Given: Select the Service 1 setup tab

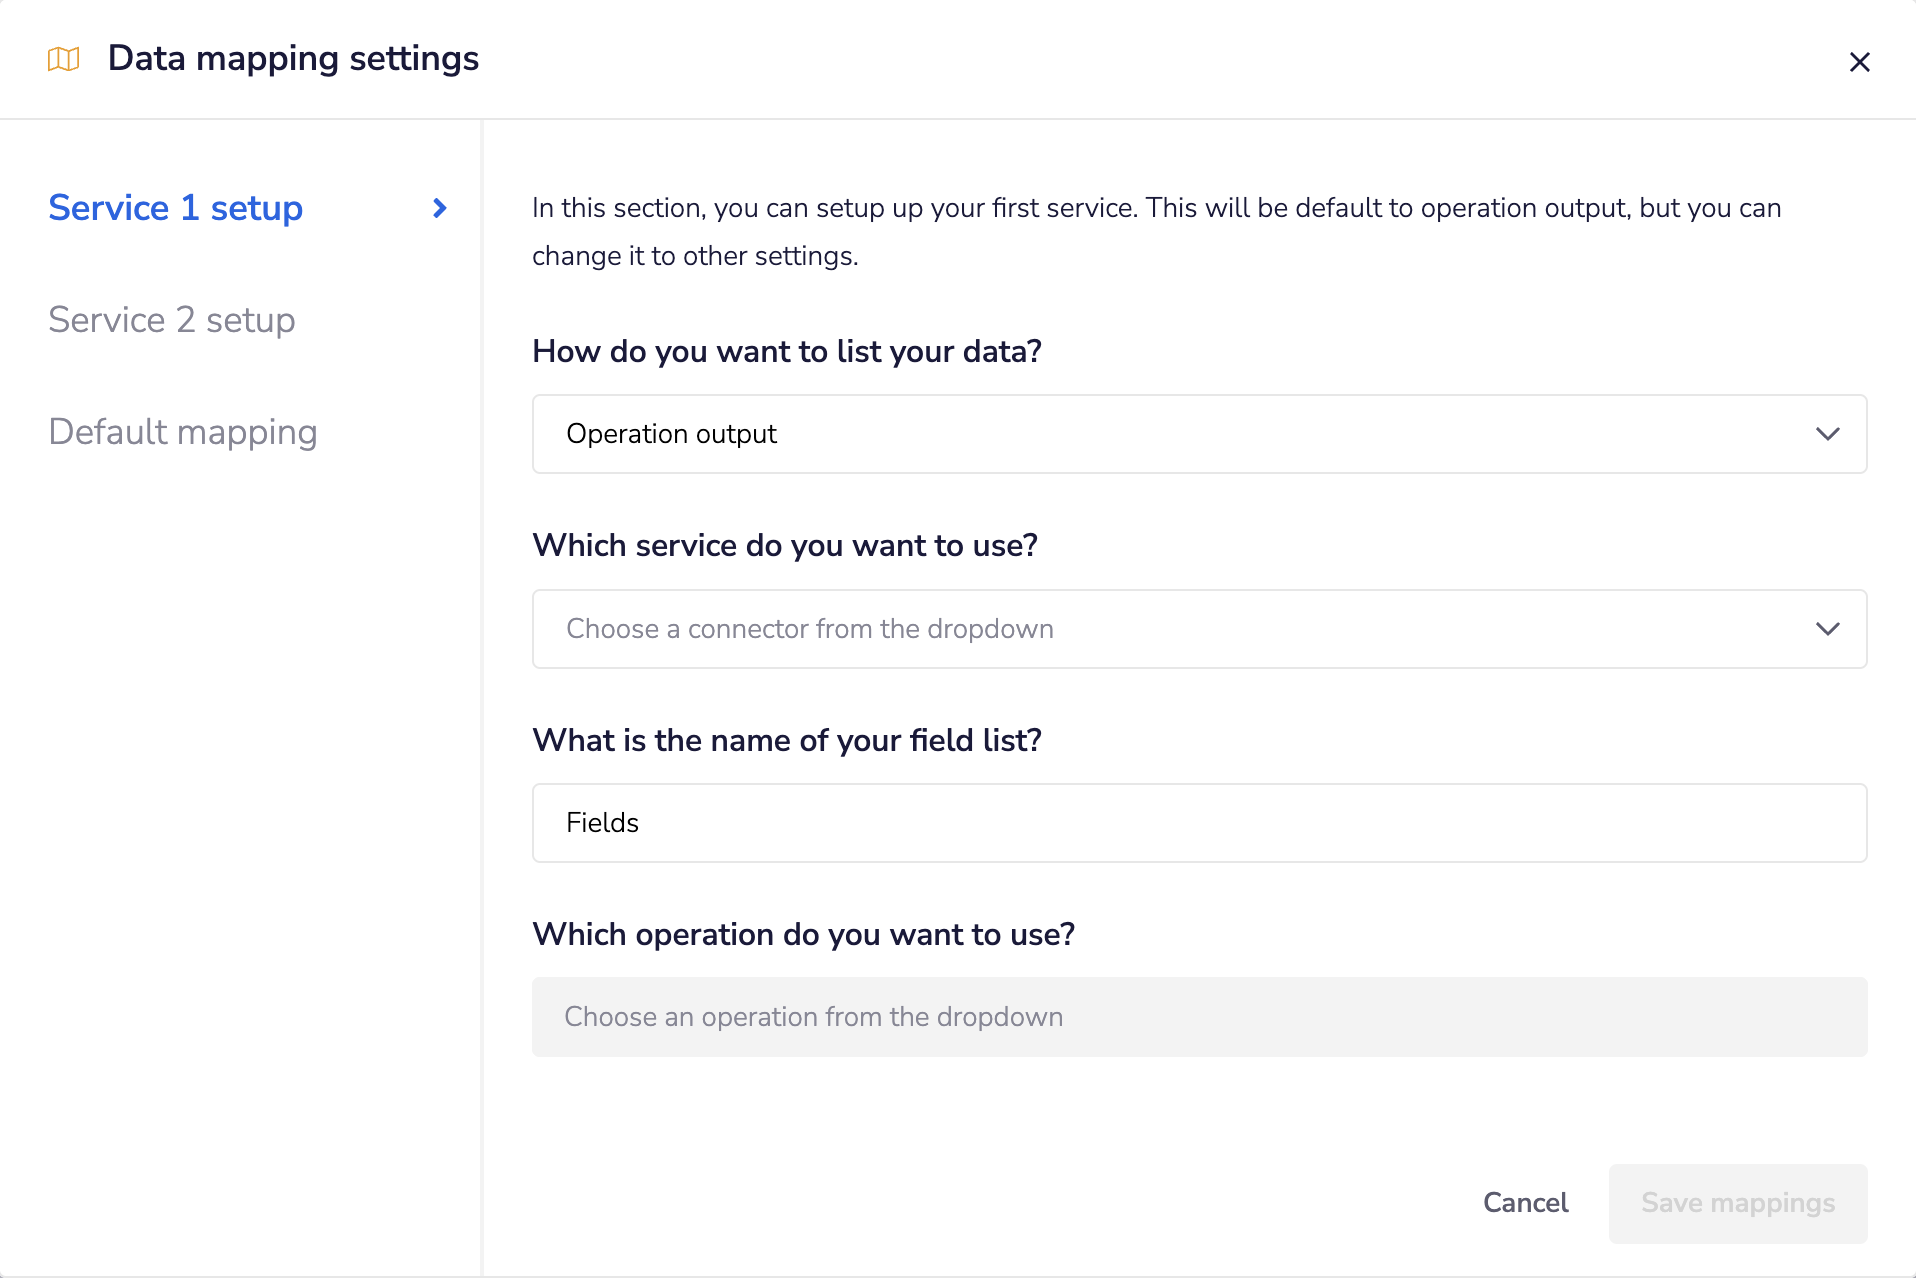Looking at the screenshot, I should coord(176,208).
